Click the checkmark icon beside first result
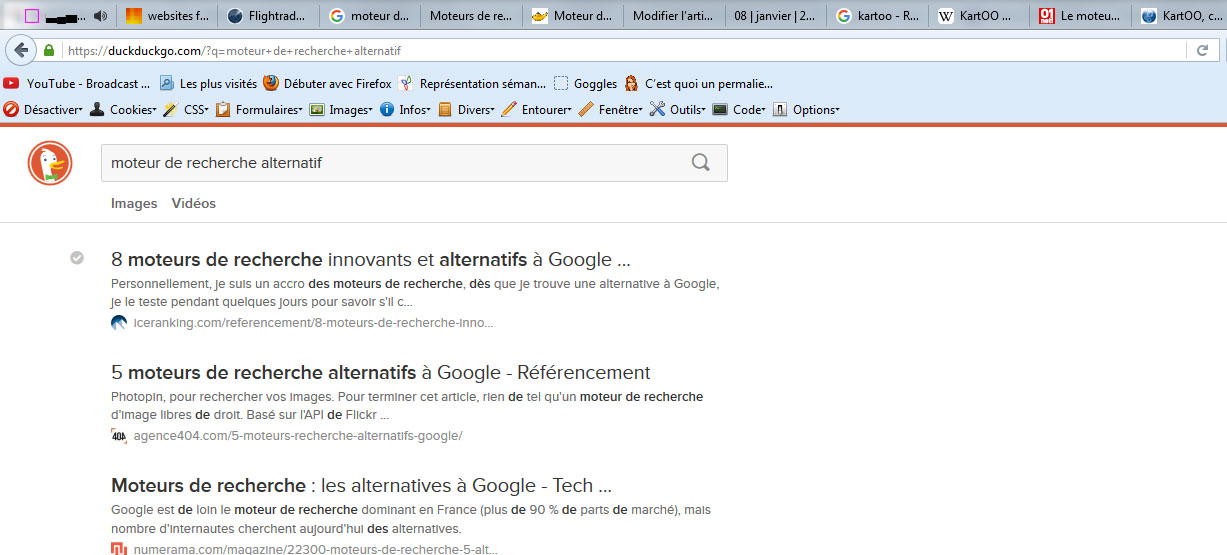The width and height of the screenshot is (1227, 555). 77,258
